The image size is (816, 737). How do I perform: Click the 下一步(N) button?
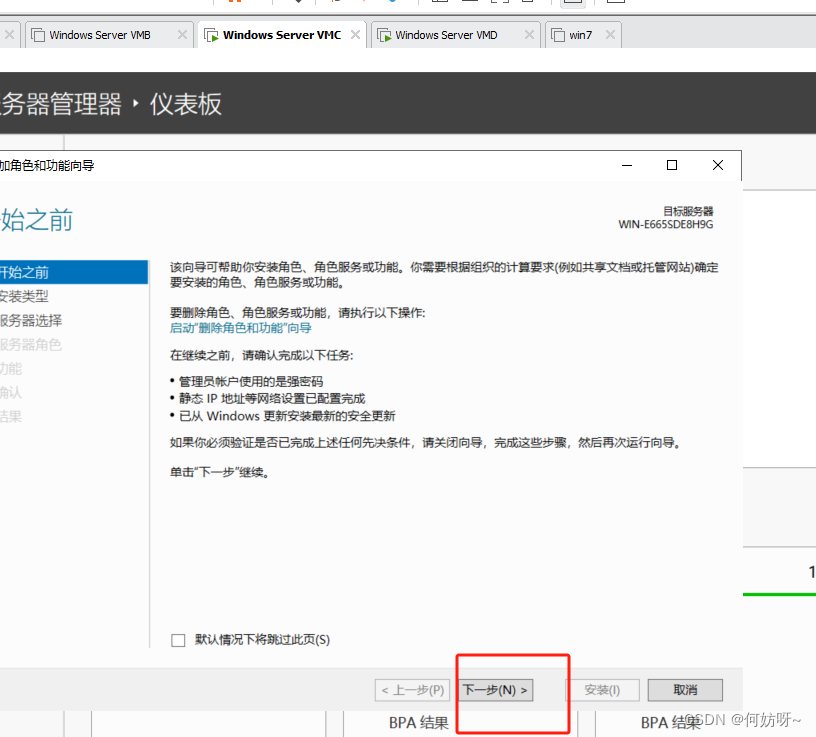[x=496, y=690]
